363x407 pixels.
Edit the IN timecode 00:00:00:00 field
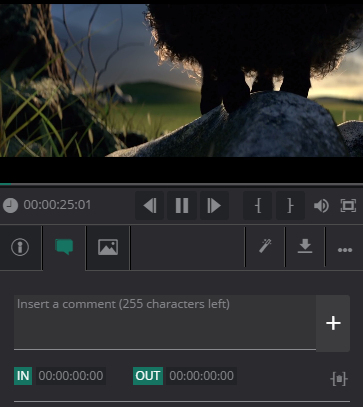[x=71, y=376]
